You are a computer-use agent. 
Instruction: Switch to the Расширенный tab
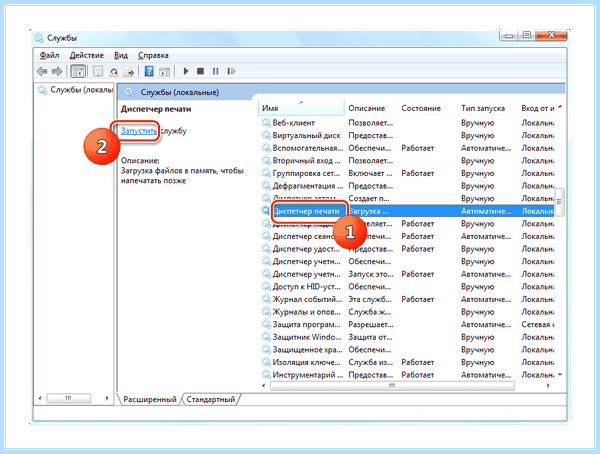click(150, 399)
